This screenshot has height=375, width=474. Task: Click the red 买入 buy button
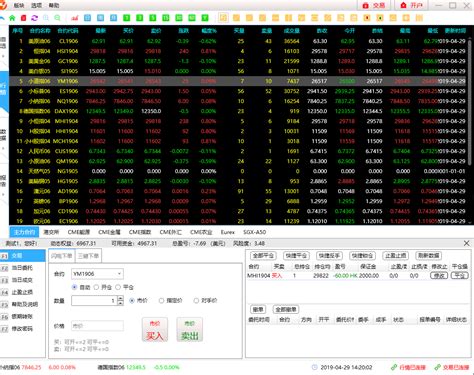pos(155,330)
